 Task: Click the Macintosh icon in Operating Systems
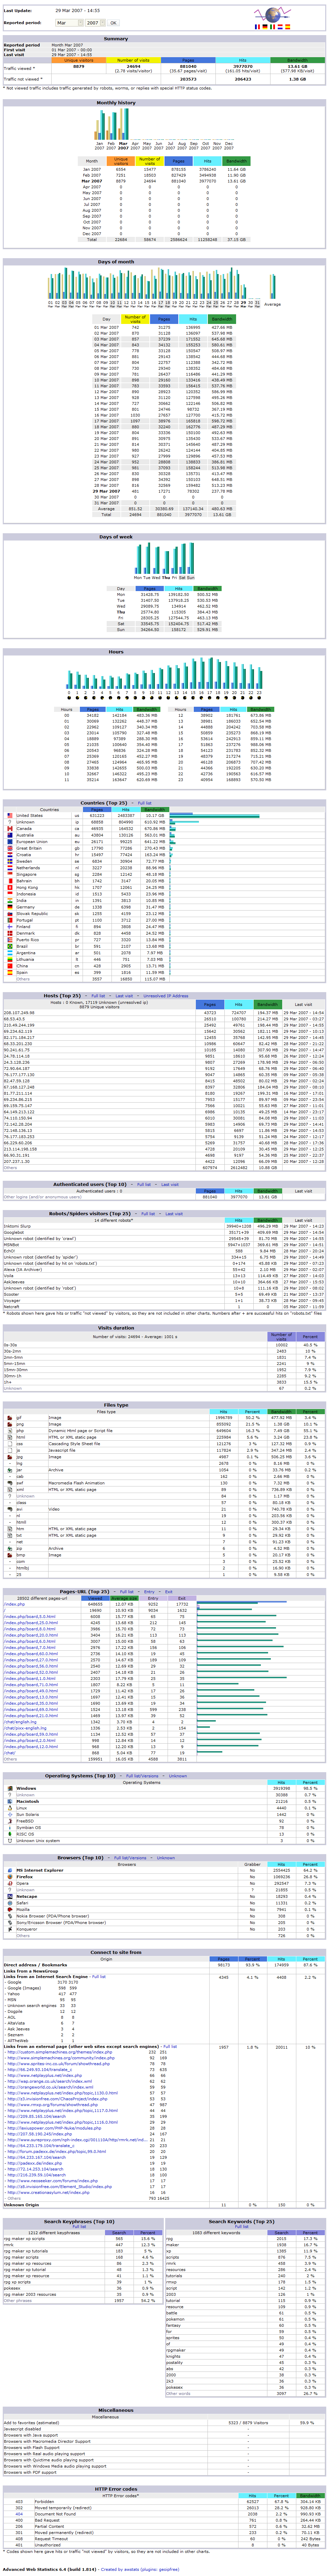[x=10, y=1801]
